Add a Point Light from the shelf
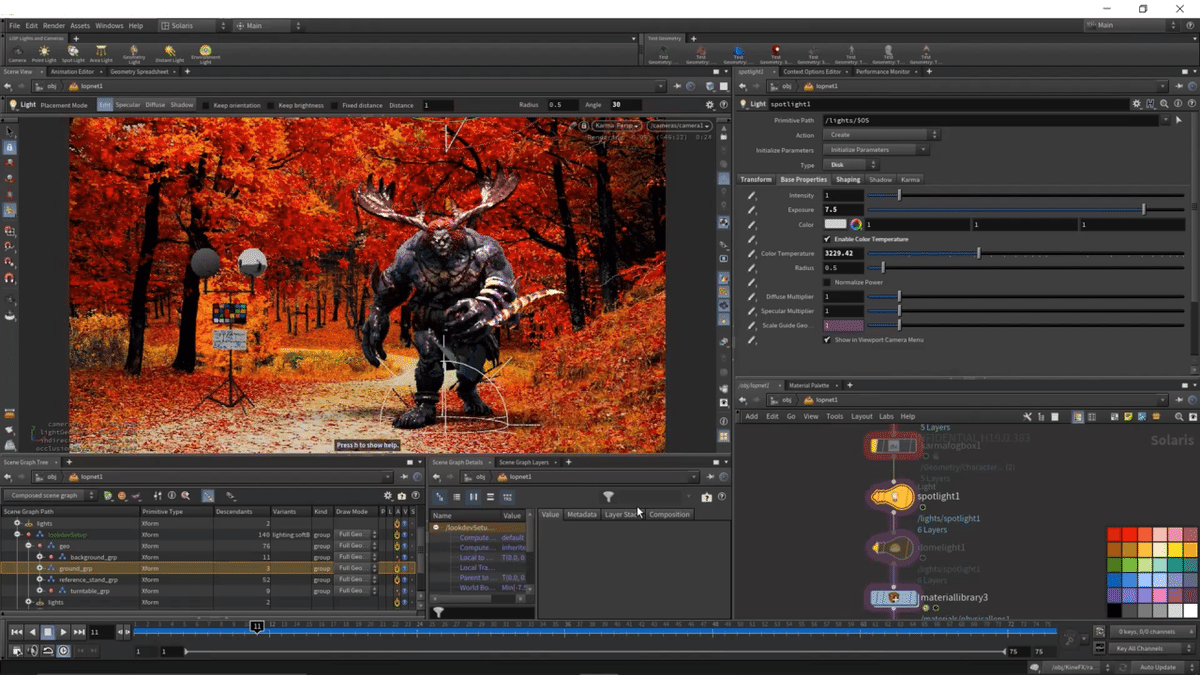 point(44,53)
